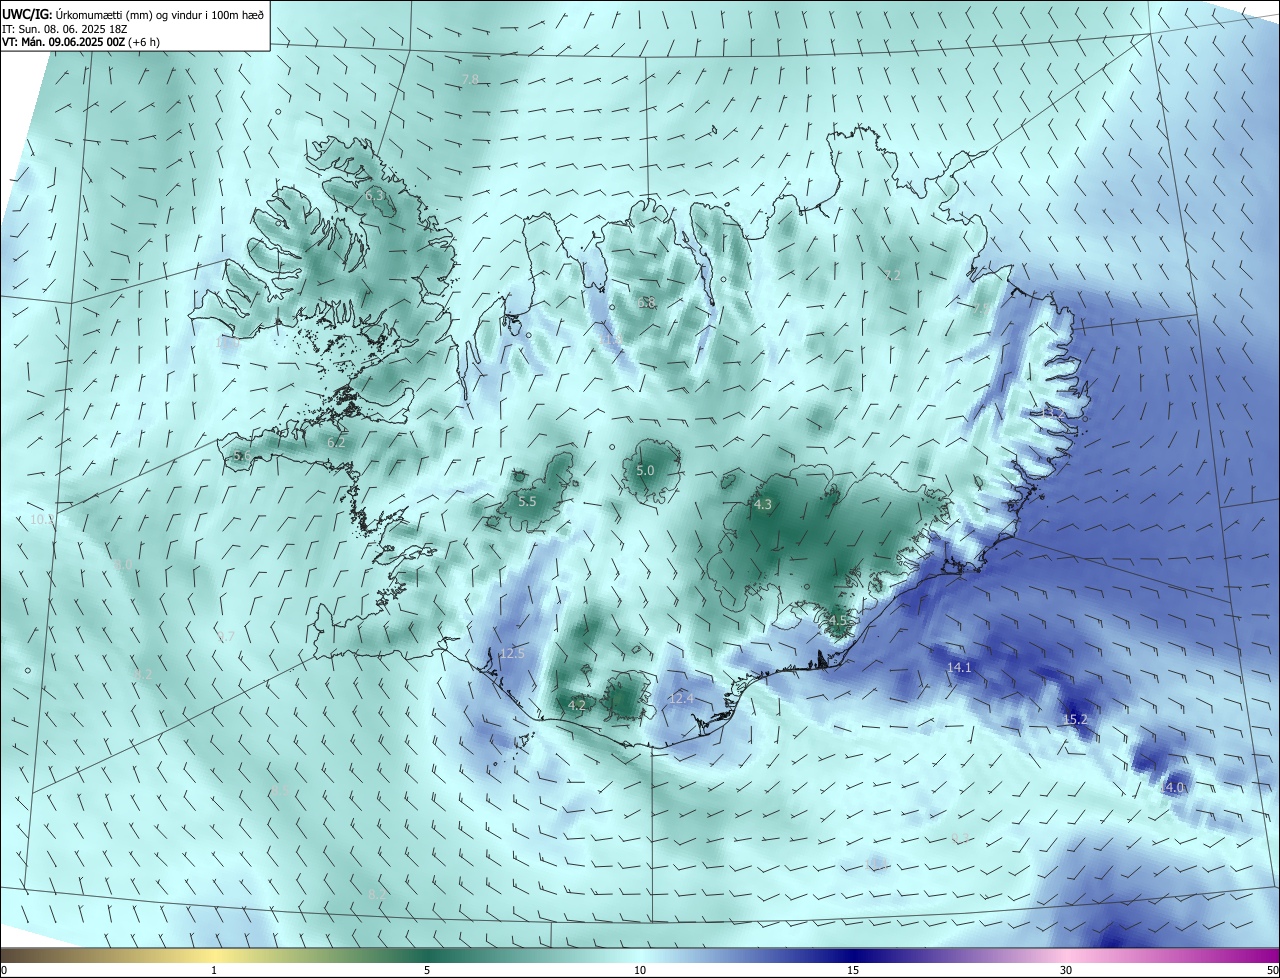Click the 7.2 value label on the map

(x=893, y=275)
